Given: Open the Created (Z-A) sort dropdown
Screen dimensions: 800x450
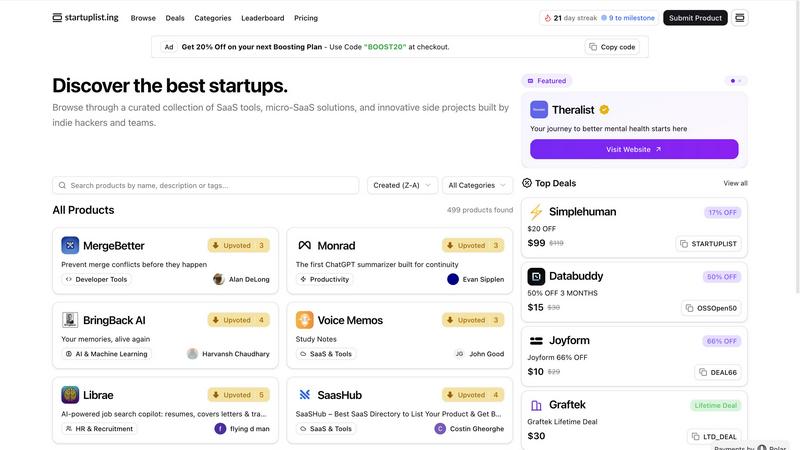Looking at the screenshot, I should [x=402, y=185].
